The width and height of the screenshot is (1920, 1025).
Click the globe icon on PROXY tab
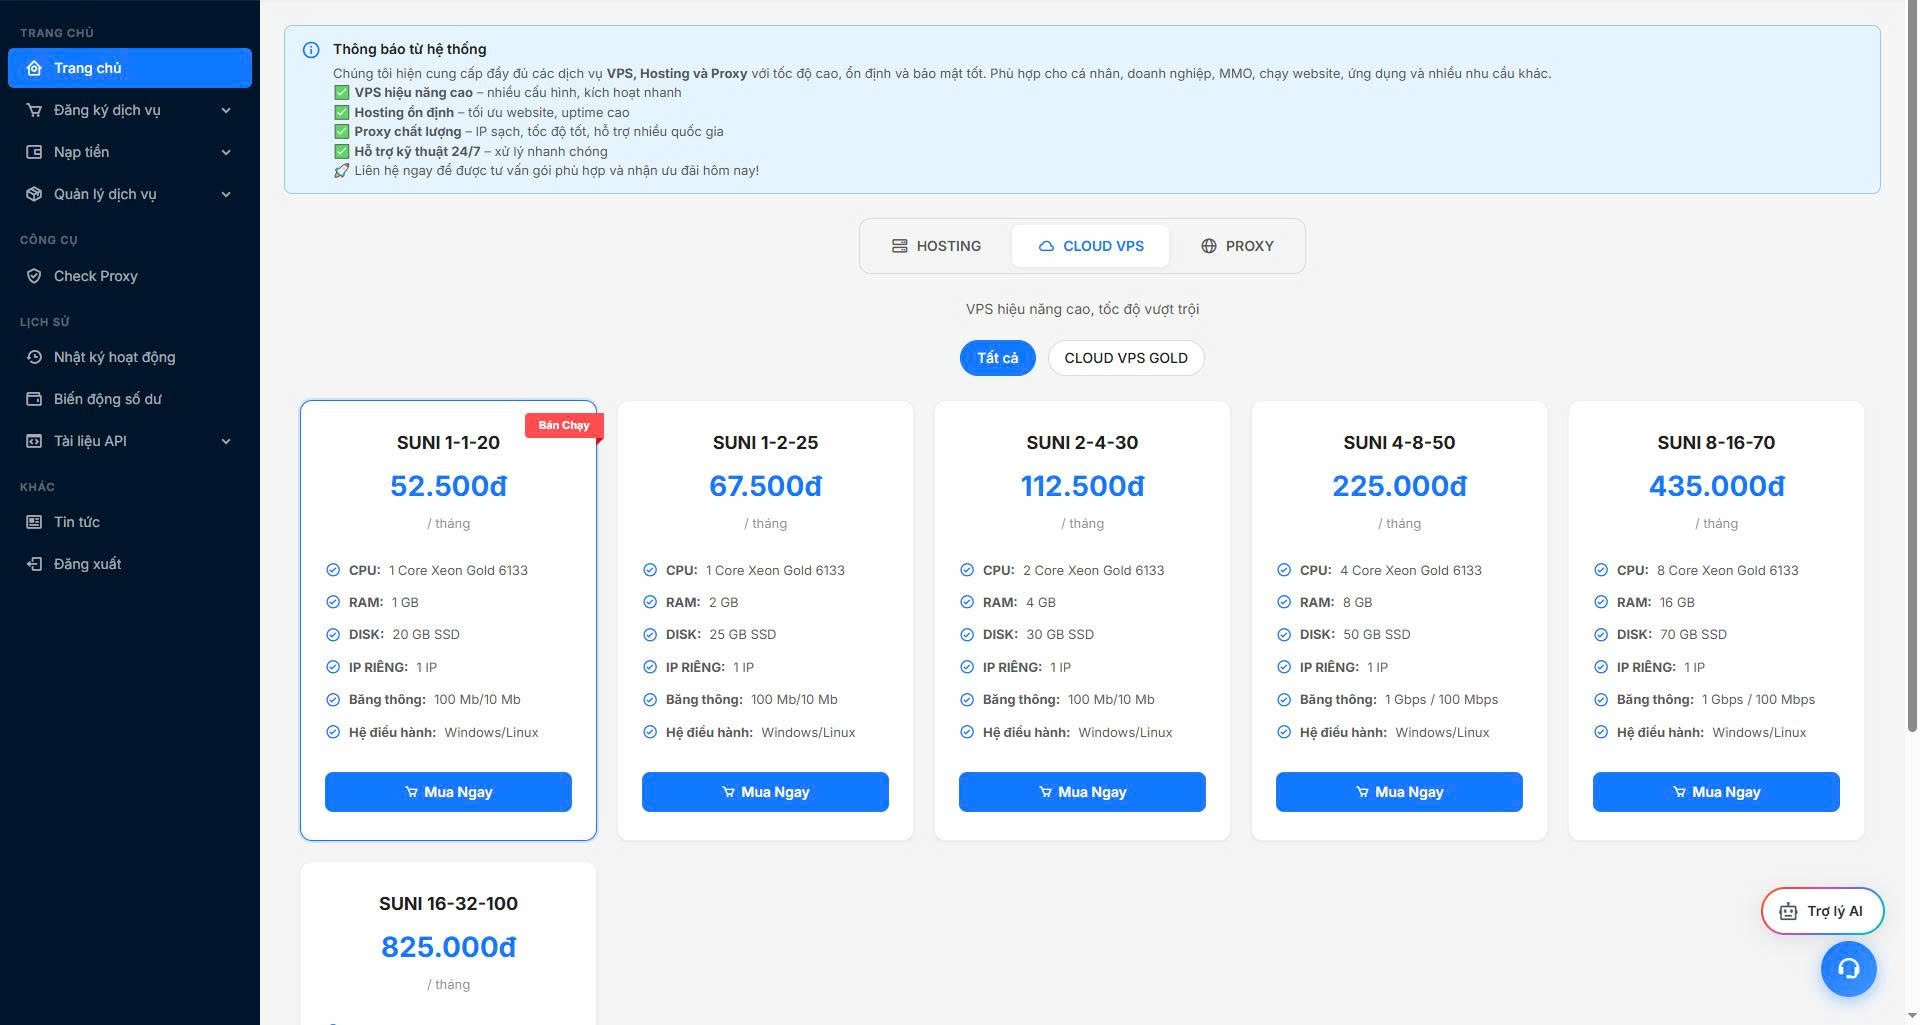click(1209, 246)
